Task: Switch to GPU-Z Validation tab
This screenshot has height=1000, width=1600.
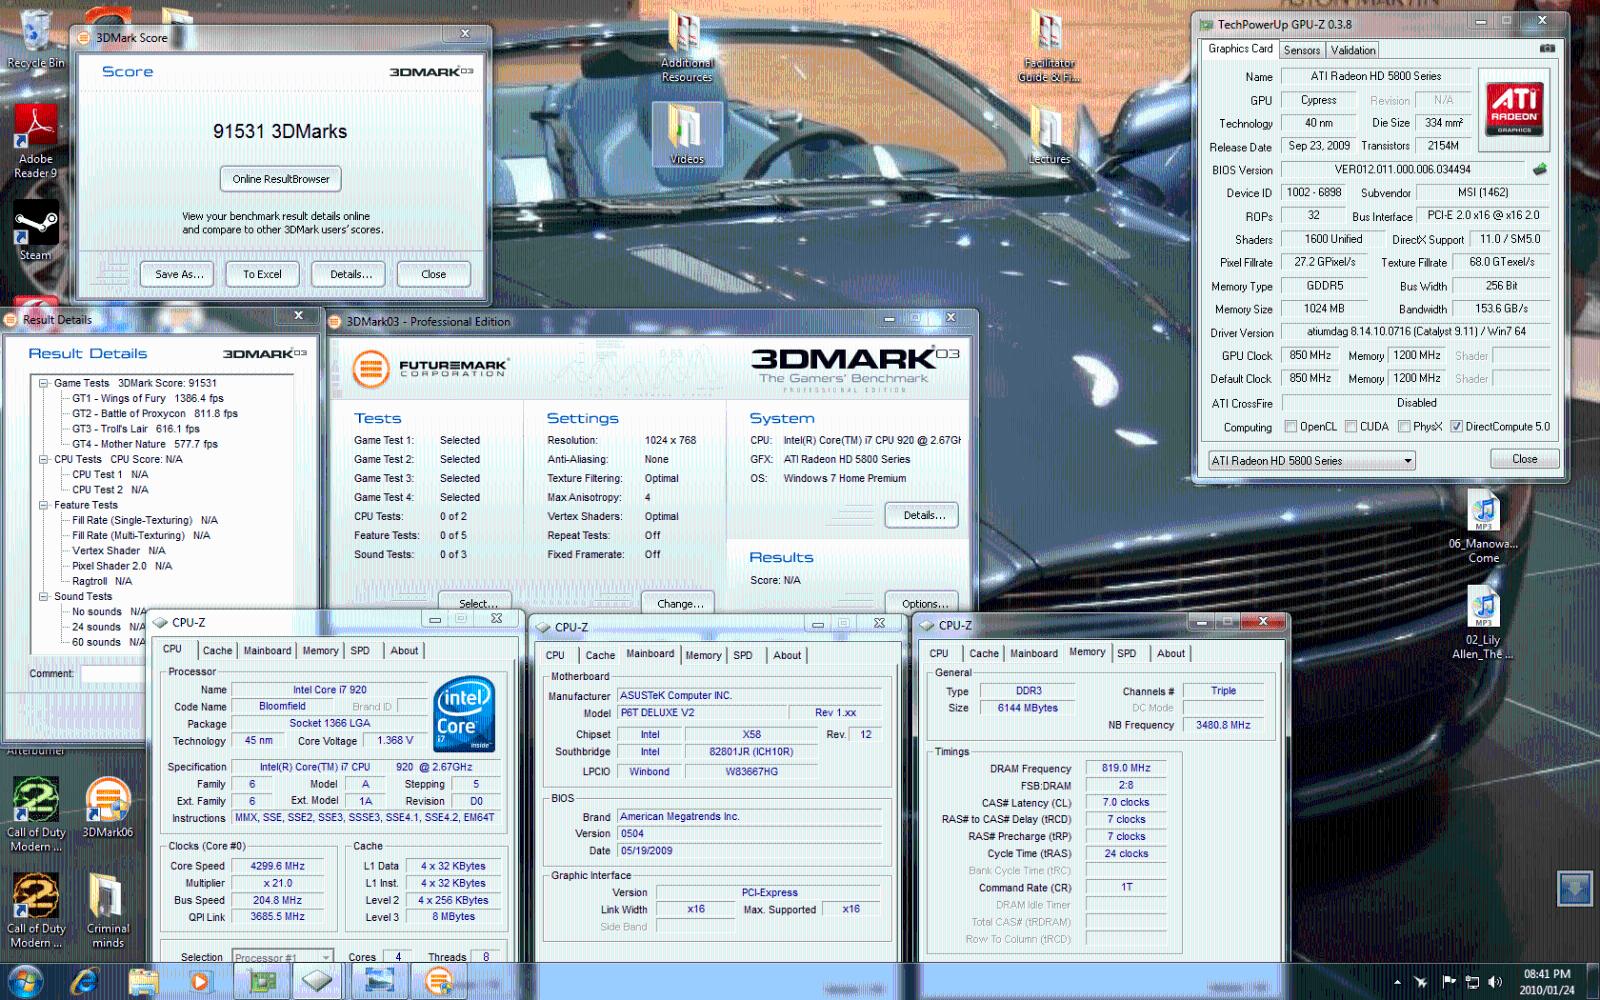Action: 1353,50
